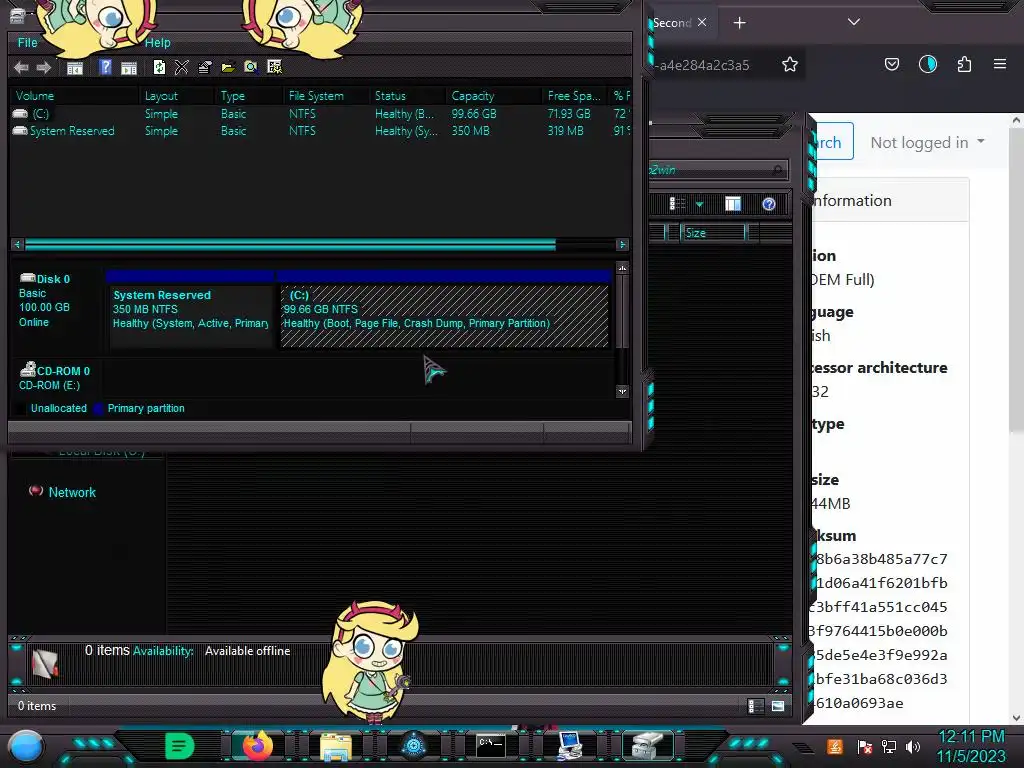Sort by the Type column header

(x=249, y=95)
